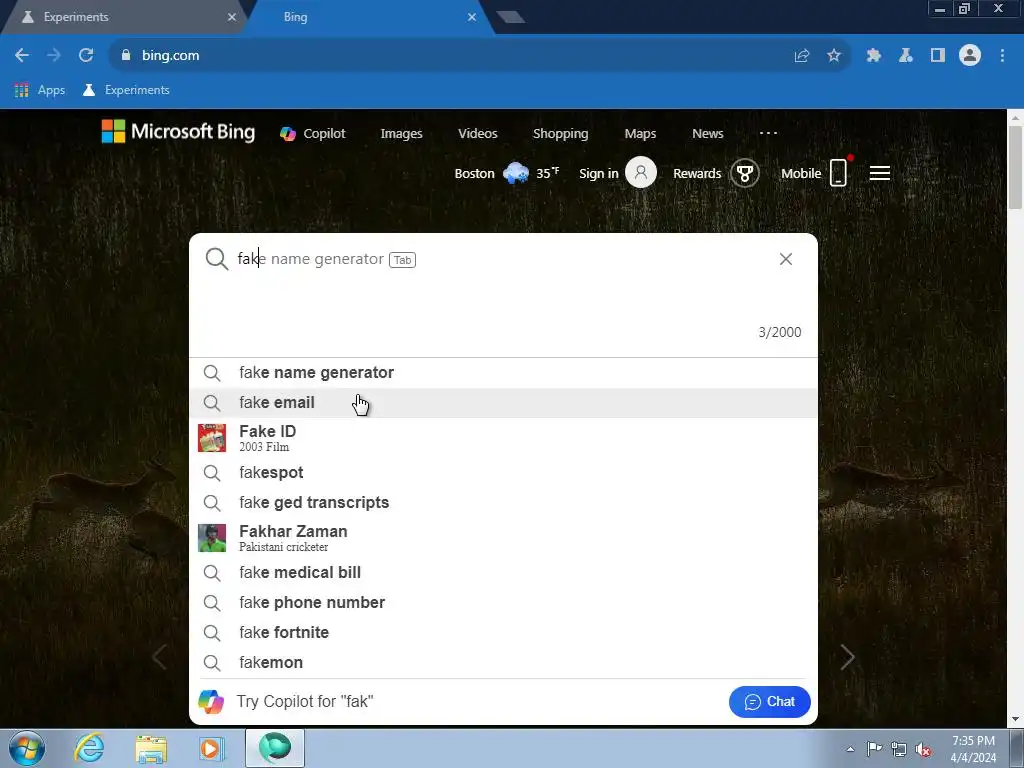Close the Experiments browser tab

(232, 17)
